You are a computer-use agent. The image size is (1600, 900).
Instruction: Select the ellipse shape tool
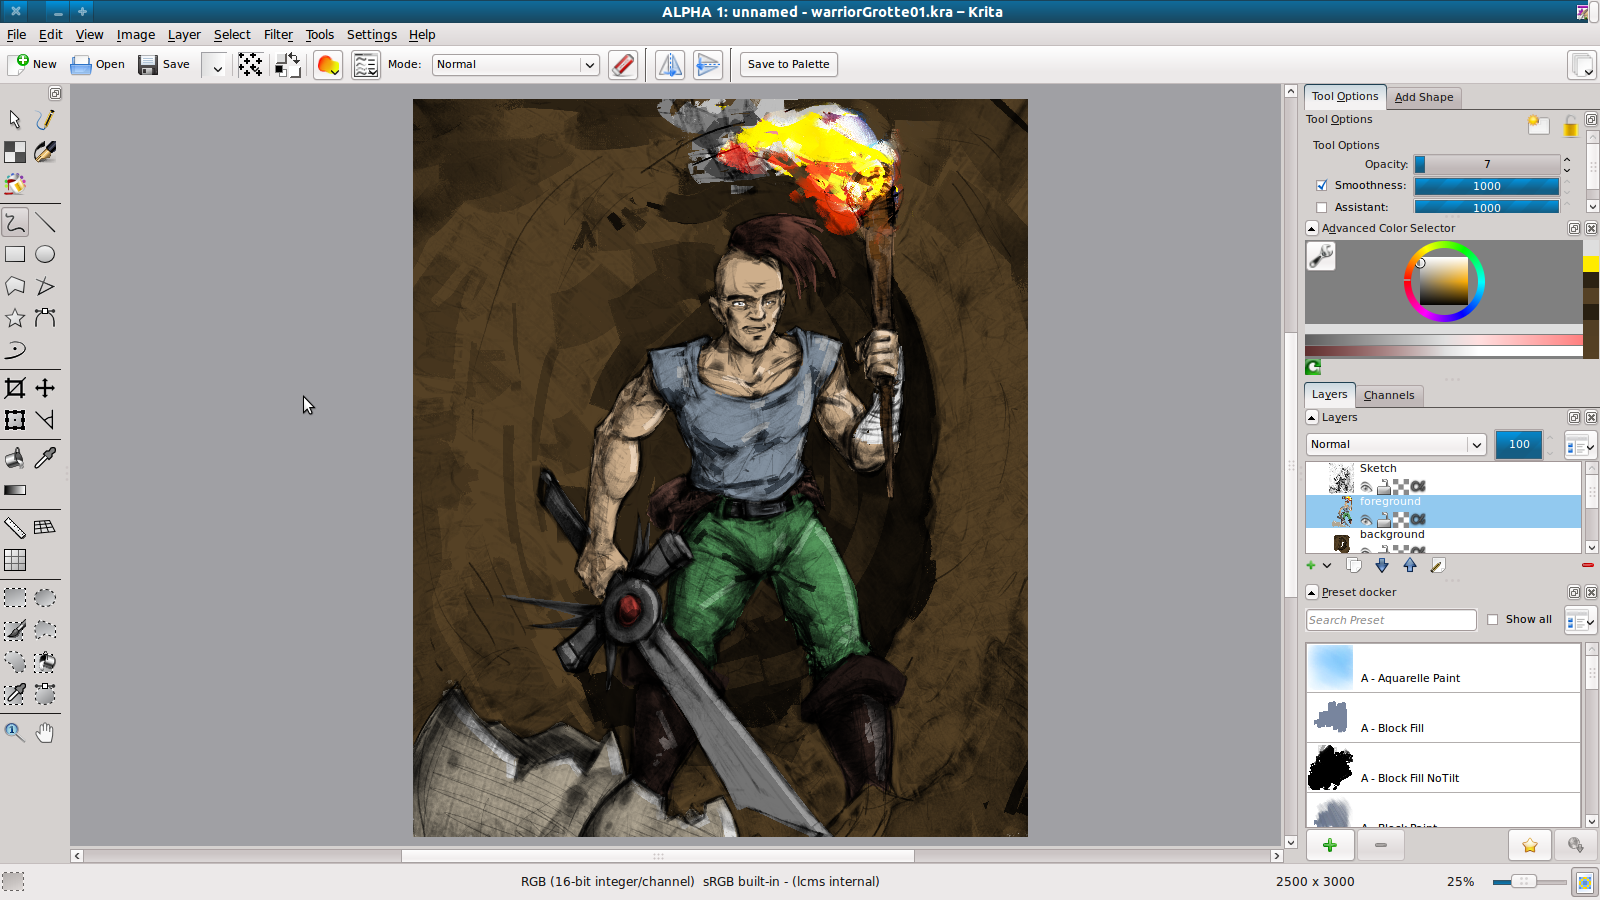point(45,254)
